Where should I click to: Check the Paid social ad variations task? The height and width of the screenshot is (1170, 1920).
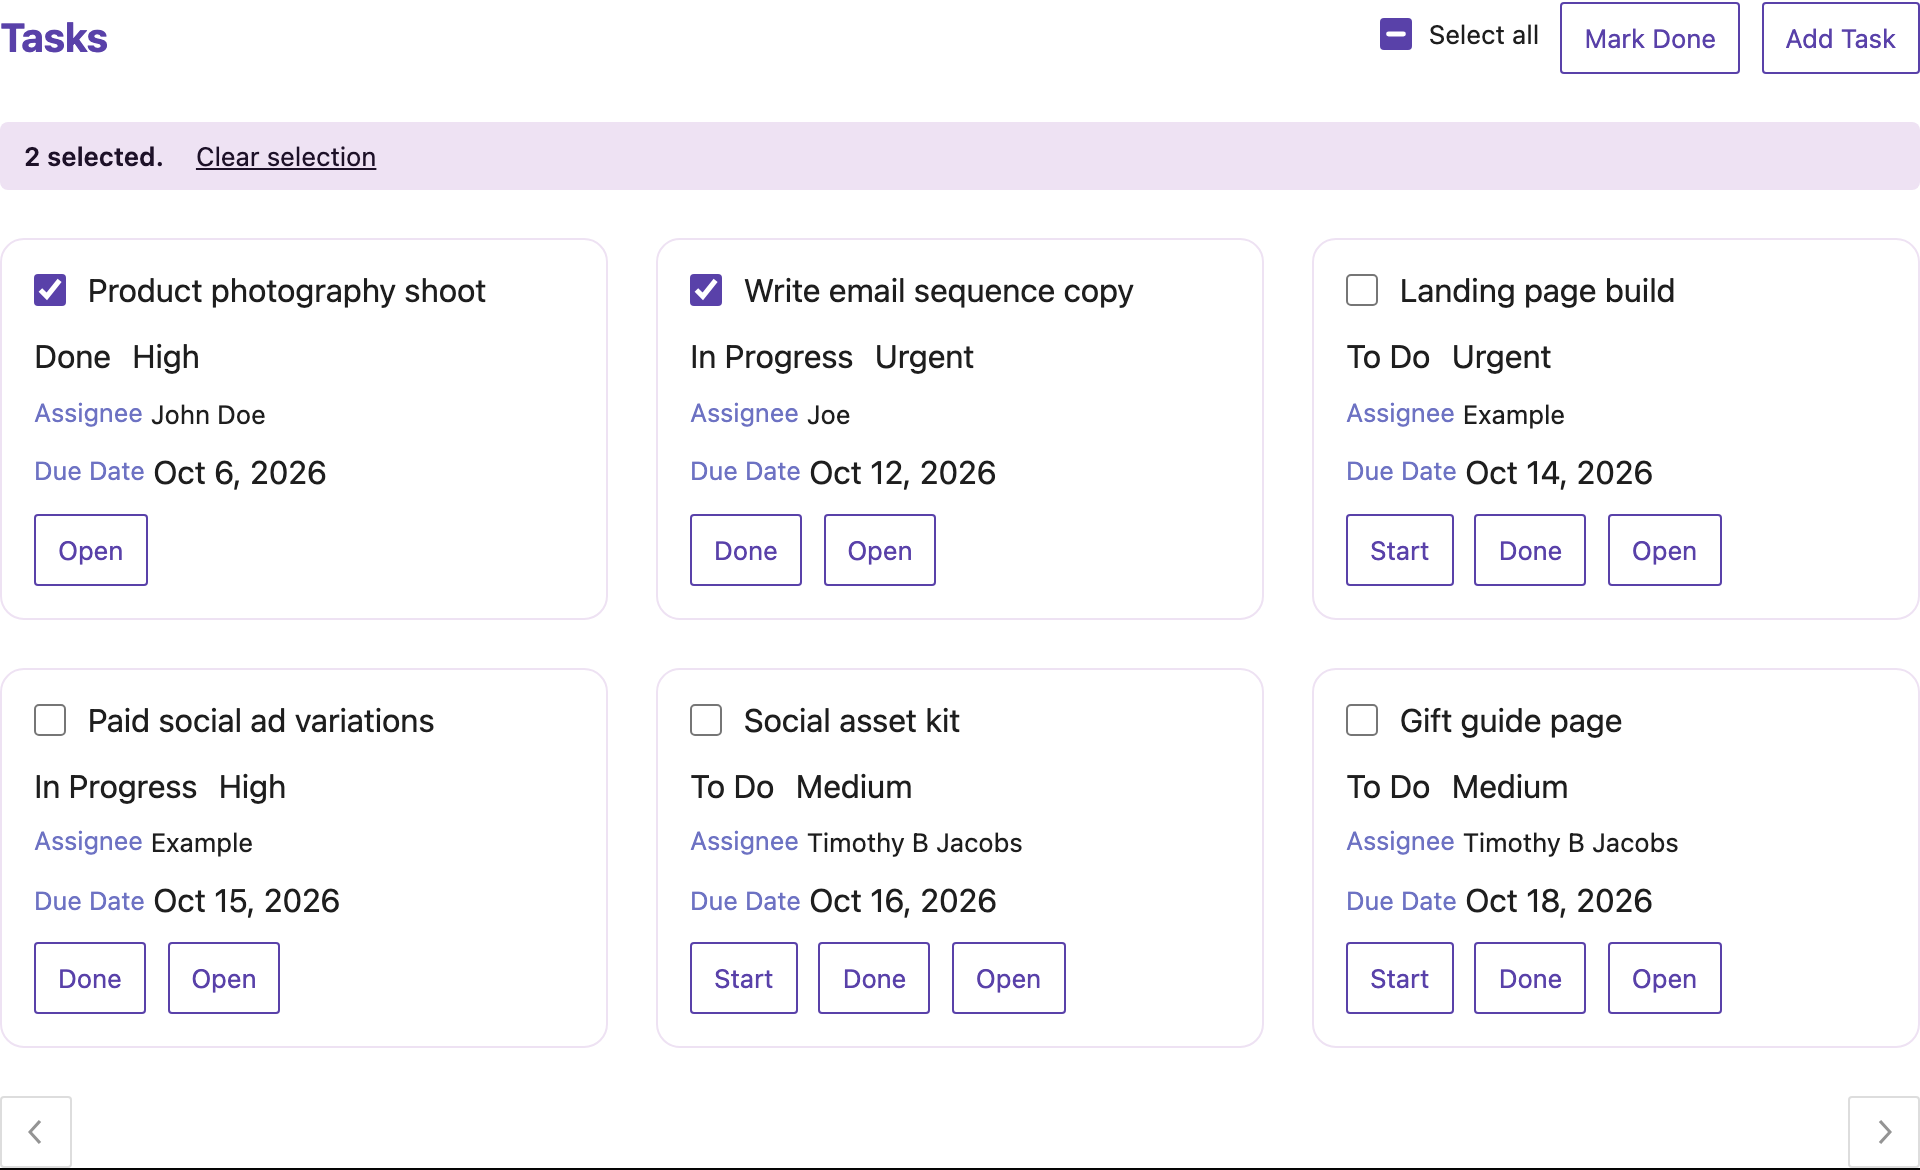(50, 721)
